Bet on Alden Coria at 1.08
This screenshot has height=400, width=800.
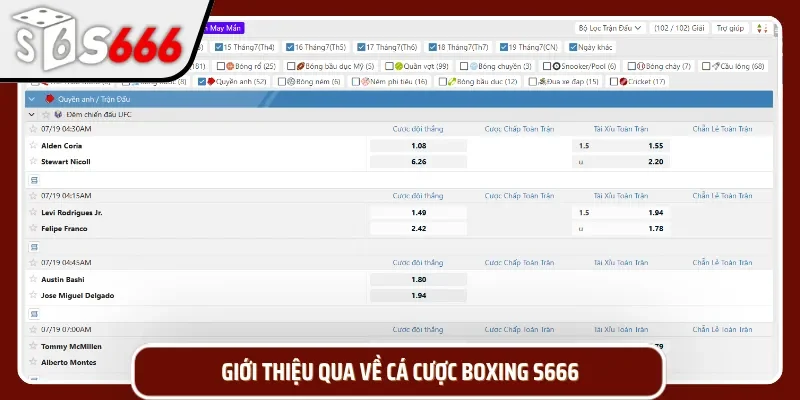tap(418, 145)
